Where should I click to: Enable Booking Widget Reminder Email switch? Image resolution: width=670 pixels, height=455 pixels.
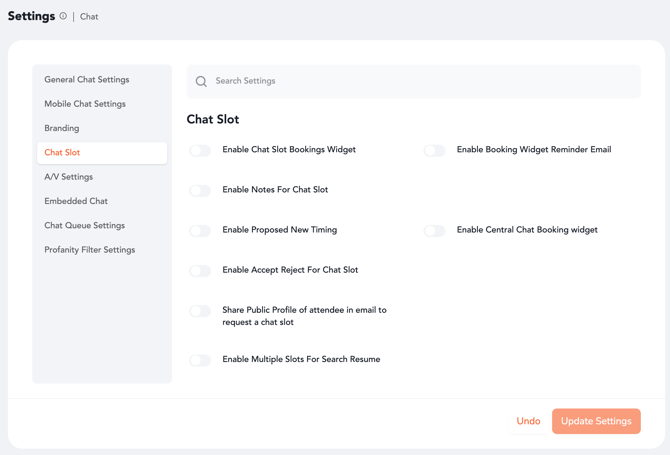pos(434,150)
